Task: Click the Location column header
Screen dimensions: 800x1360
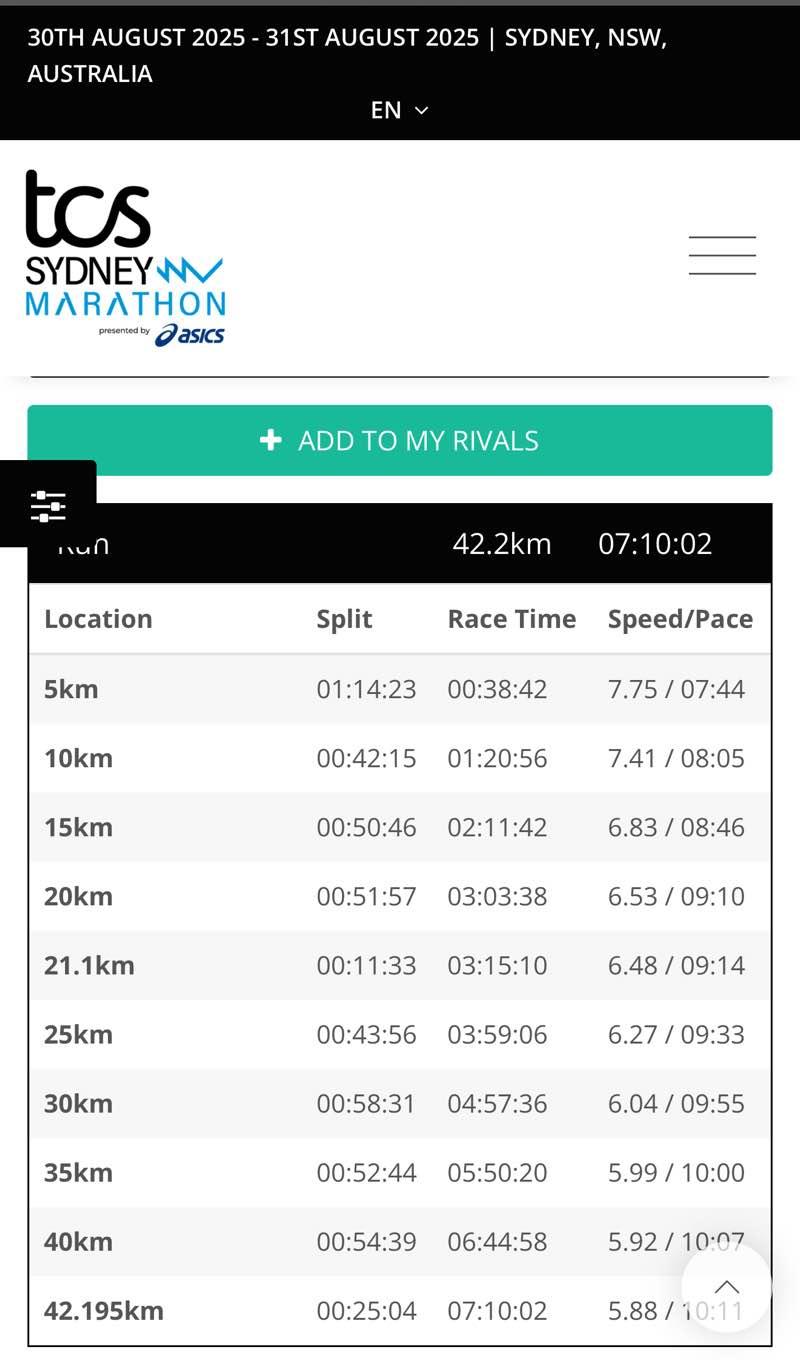Action: tap(98, 619)
